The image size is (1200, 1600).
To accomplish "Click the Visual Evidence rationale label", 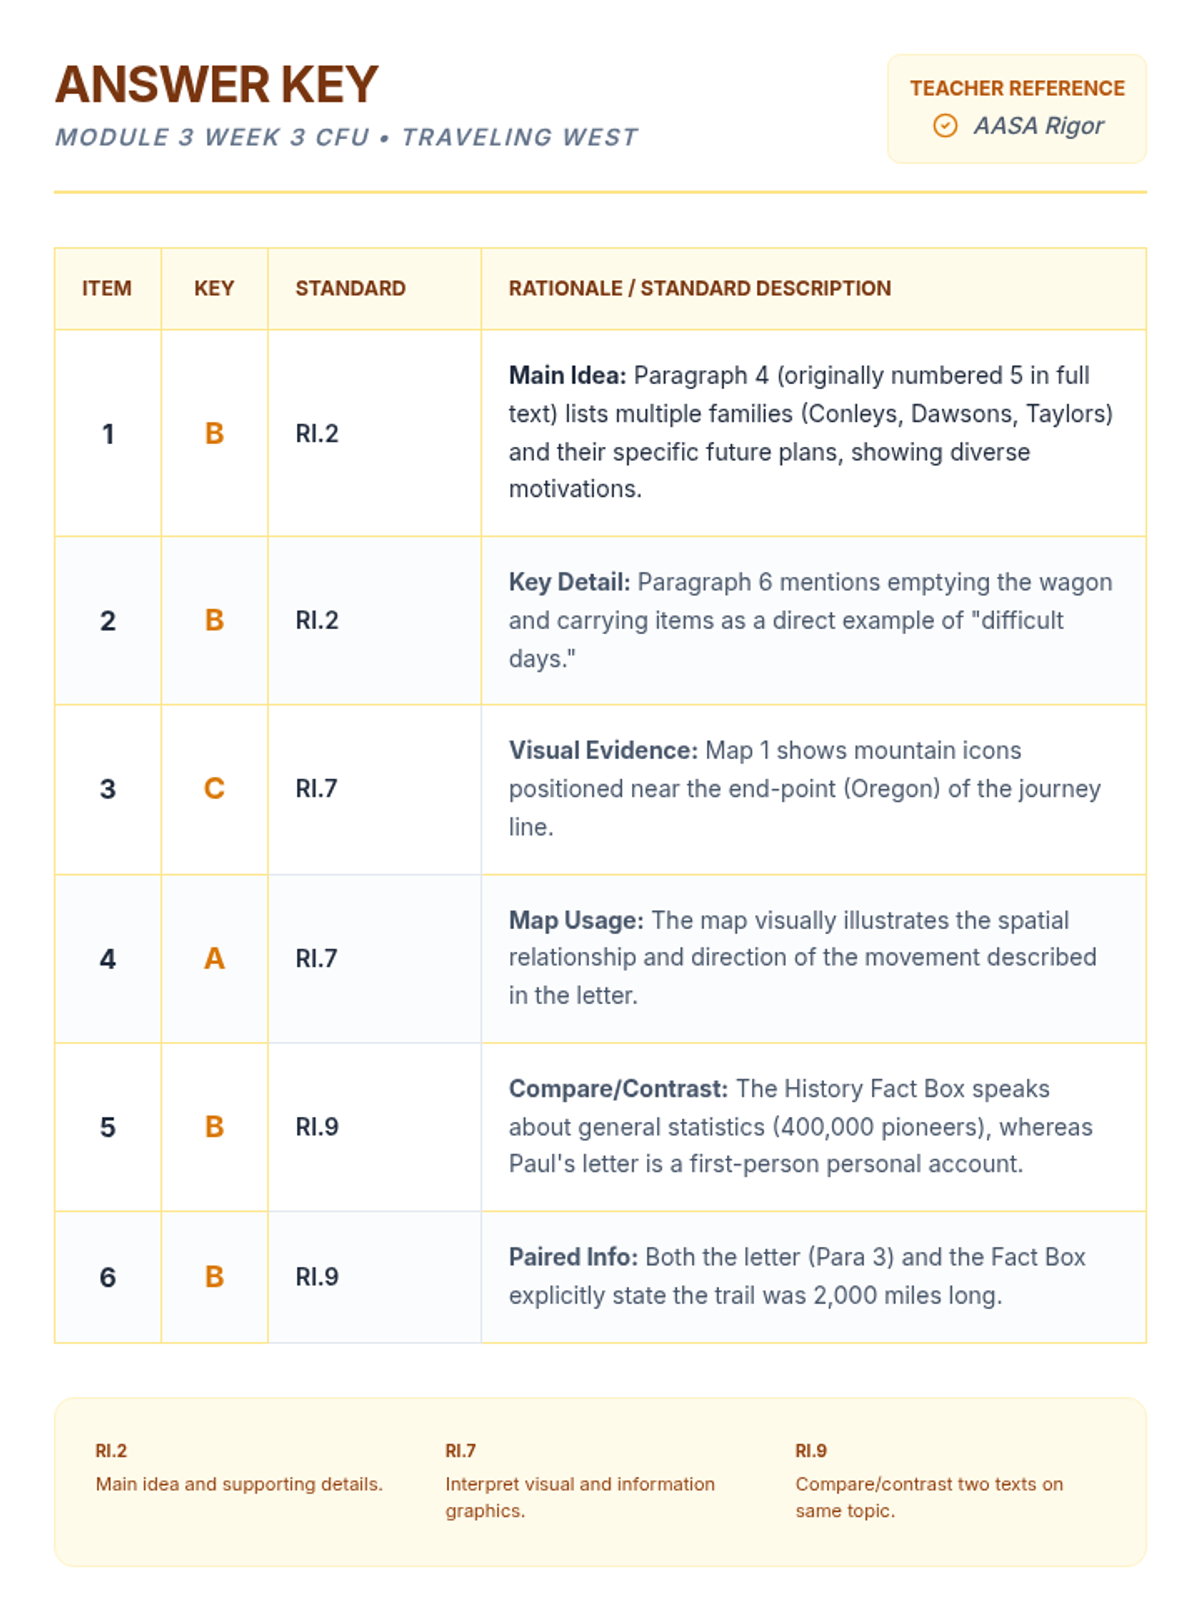I will 603,751.
